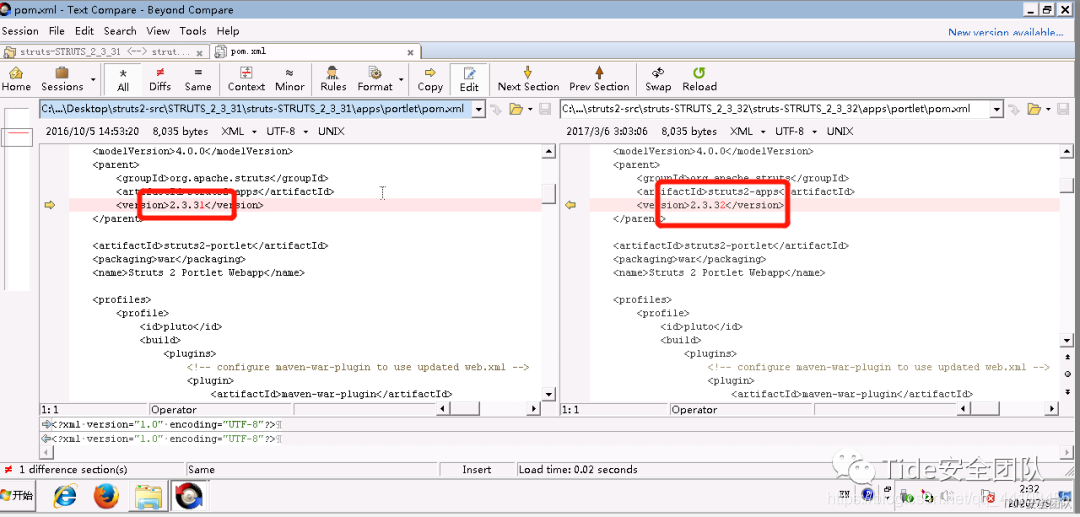Toggle the Diffs display filter
This screenshot has height=517, width=1080.
point(160,79)
